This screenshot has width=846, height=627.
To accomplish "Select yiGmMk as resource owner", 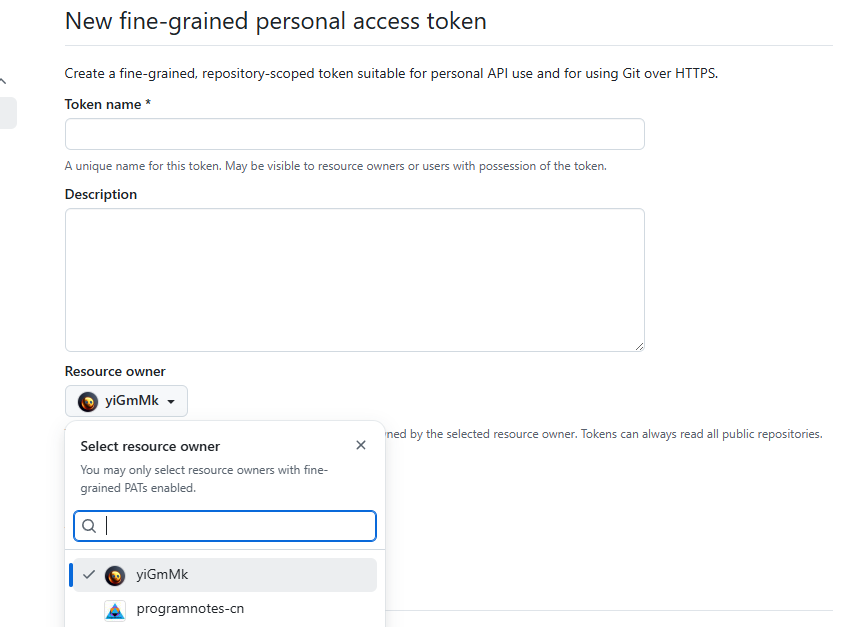I will click(162, 575).
